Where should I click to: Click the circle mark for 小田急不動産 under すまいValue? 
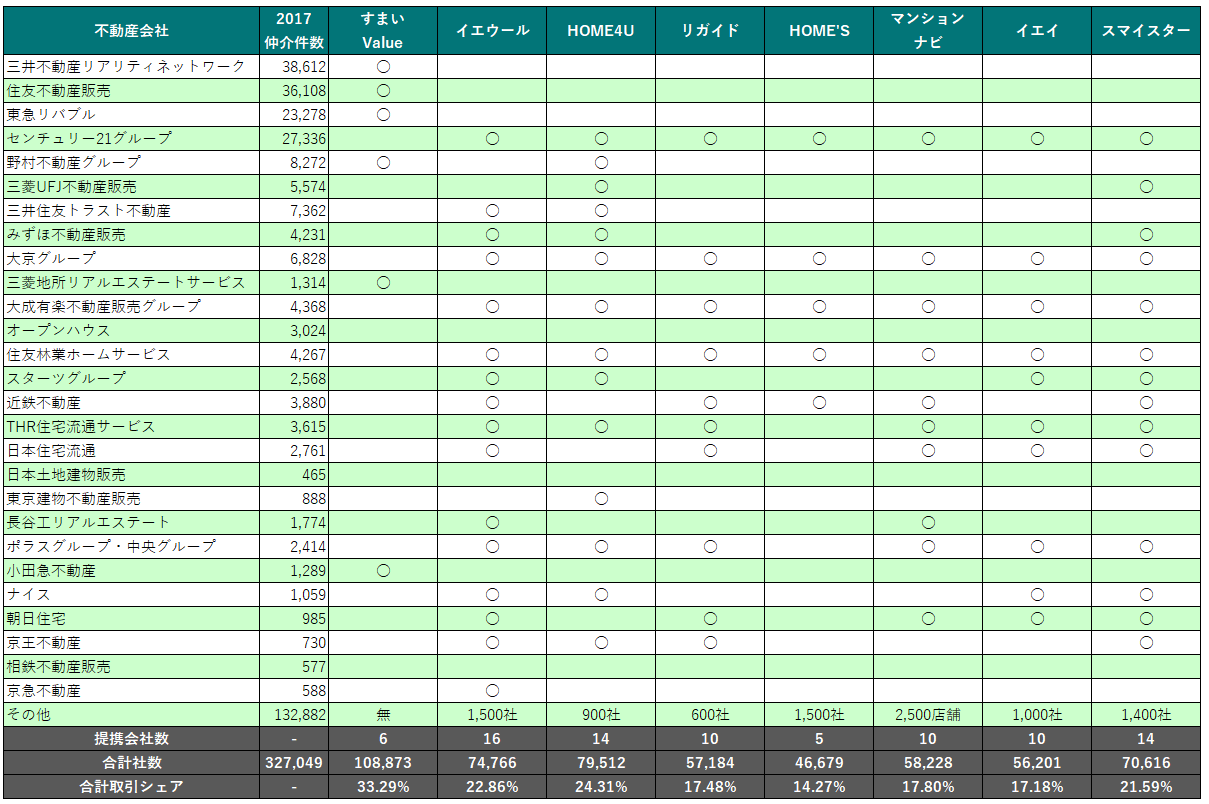pos(382,571)
